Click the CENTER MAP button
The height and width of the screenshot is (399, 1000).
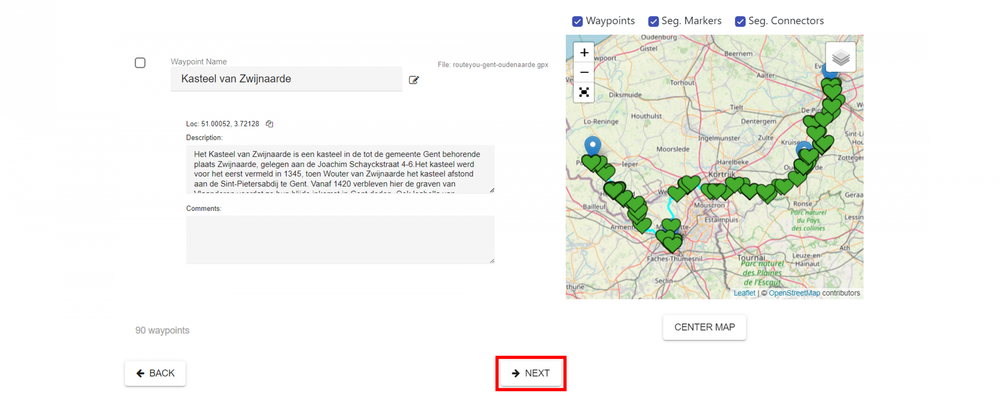coord(704,328)
